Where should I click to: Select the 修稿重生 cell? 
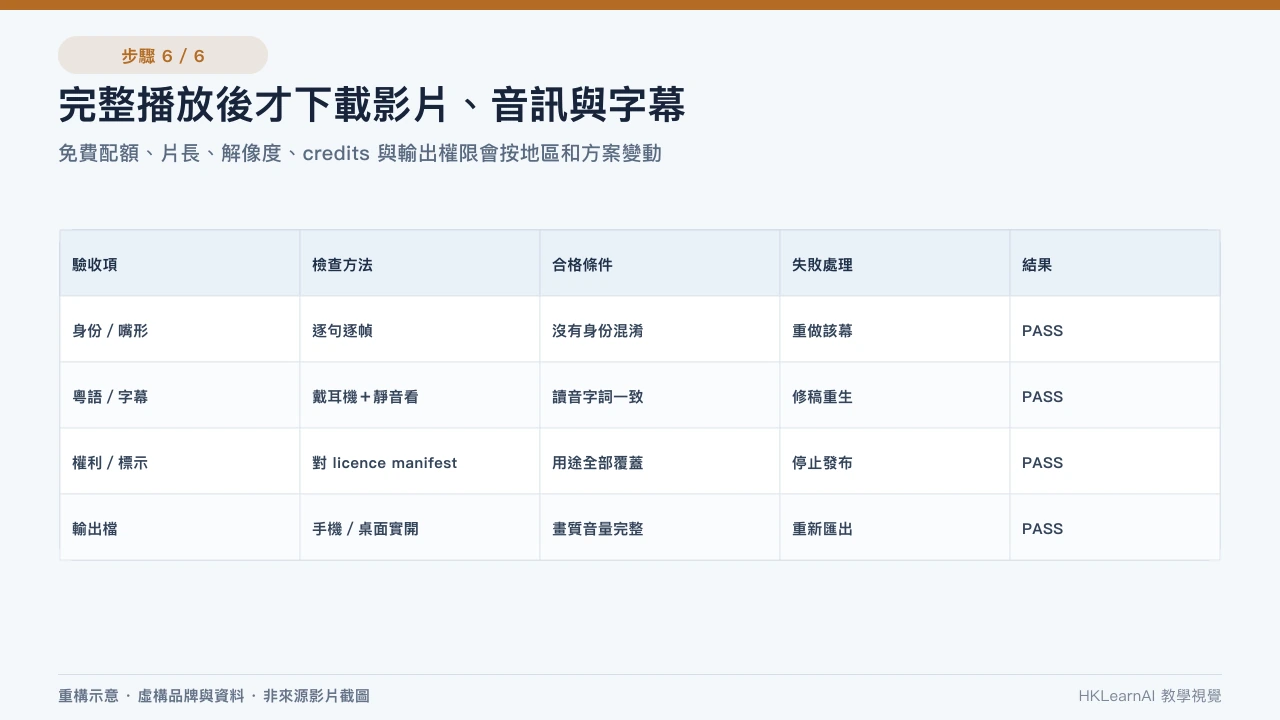click(895, 396)
